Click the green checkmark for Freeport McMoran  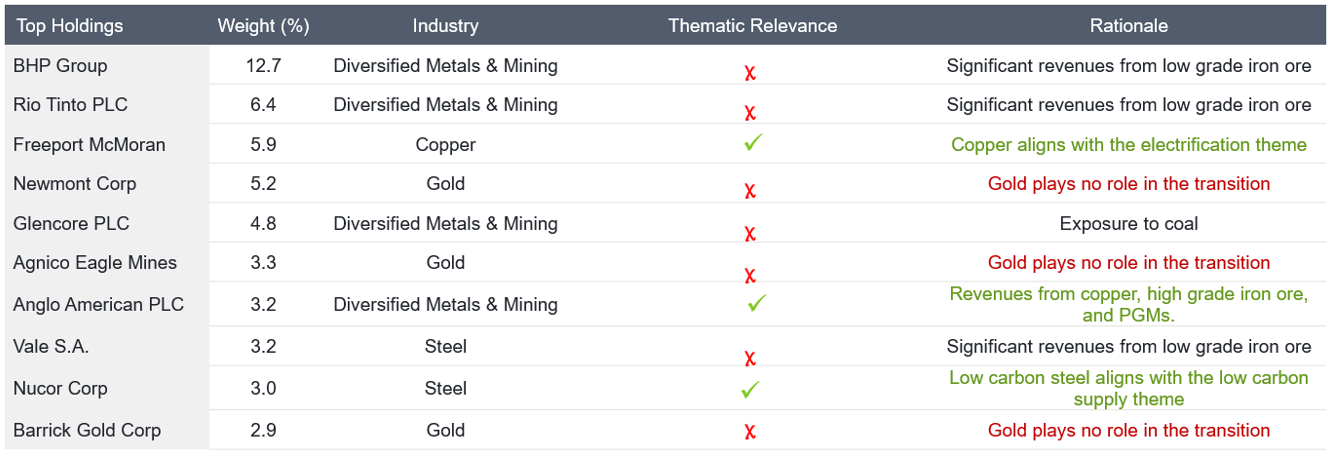(753, 143)
